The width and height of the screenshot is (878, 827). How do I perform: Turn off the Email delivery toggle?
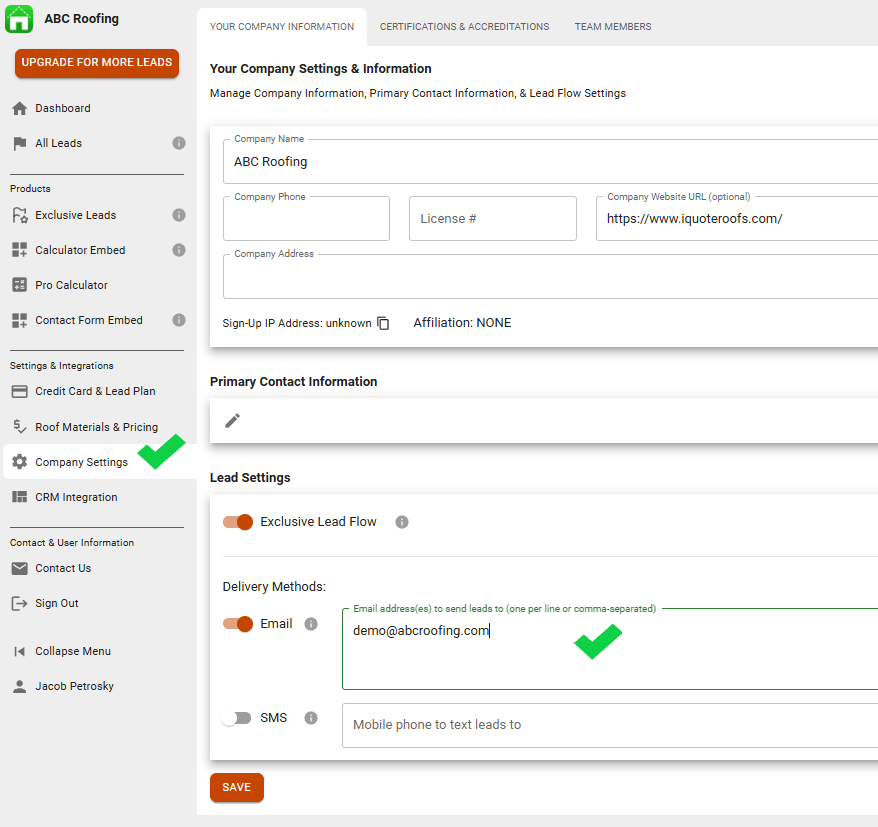click(238, 624)
